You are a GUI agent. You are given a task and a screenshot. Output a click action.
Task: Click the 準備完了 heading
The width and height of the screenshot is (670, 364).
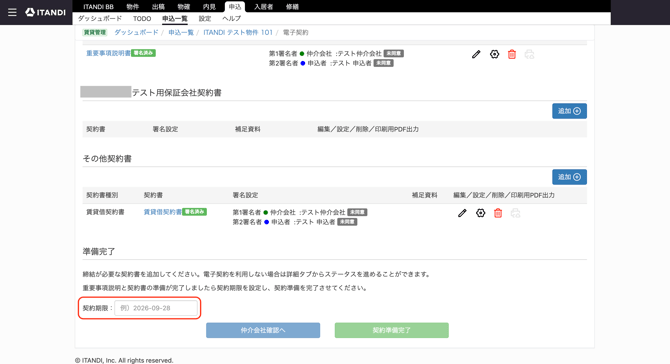click(99, 251)
